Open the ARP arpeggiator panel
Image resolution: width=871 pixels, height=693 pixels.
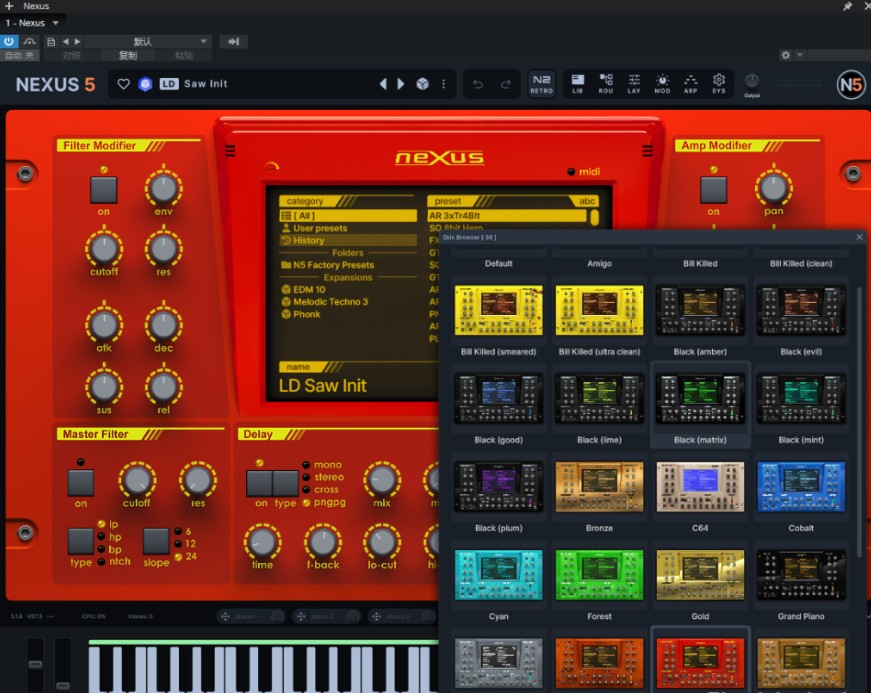pyautogui.click(x=690, y=84)
